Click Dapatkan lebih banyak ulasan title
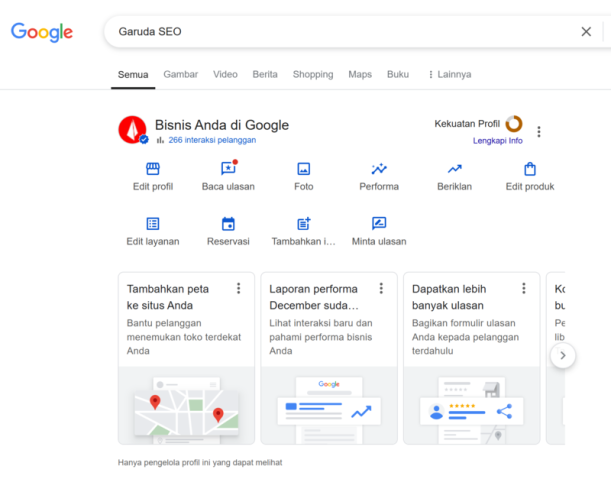The height and width of the screenshot is (479, 611). coord(449,297)
